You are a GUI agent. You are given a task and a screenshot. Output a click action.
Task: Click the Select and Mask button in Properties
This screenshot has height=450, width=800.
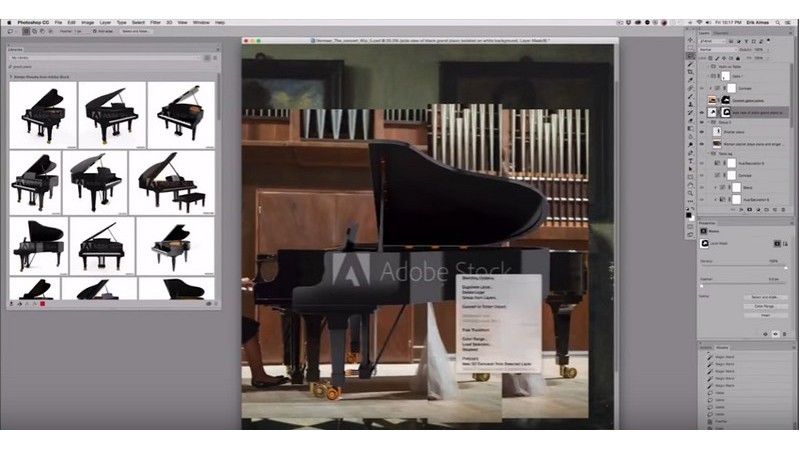coord(765,297)
